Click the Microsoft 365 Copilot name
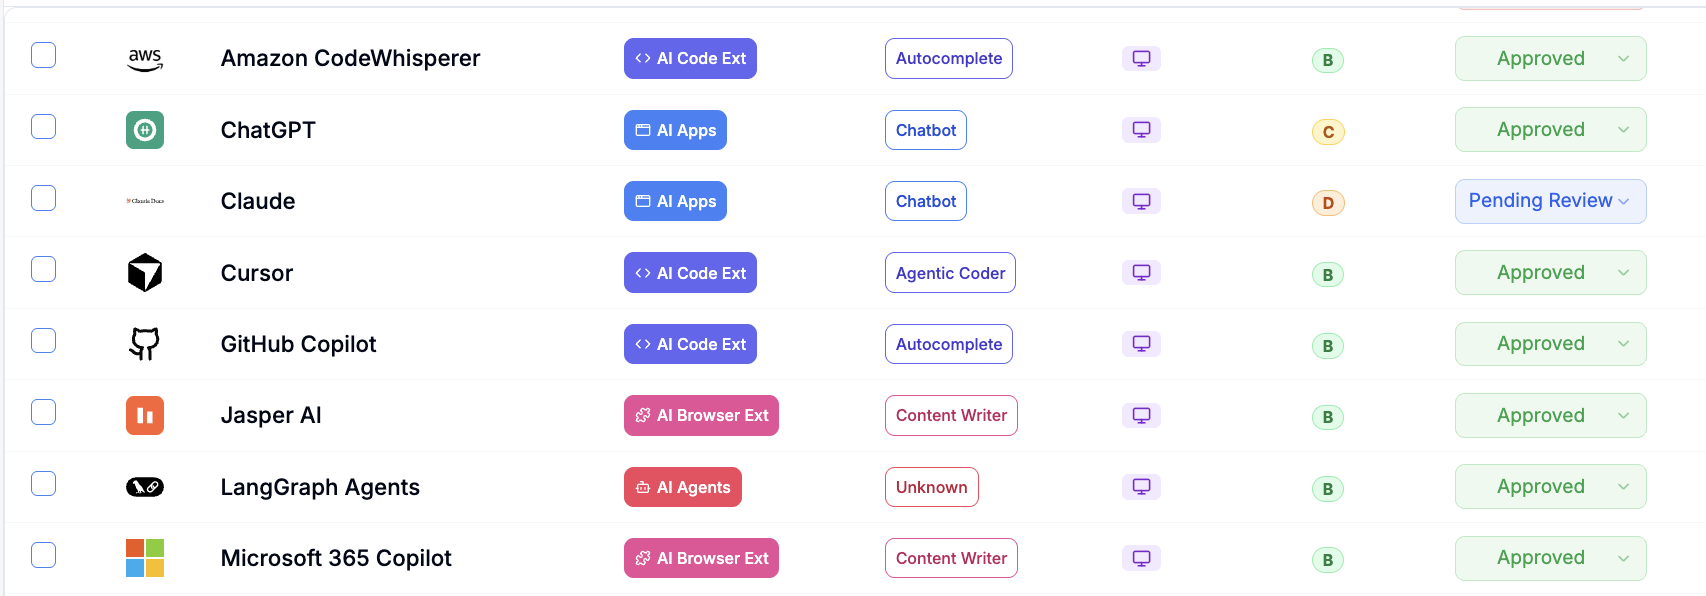The image size is (1706, 596). (336, 558)
